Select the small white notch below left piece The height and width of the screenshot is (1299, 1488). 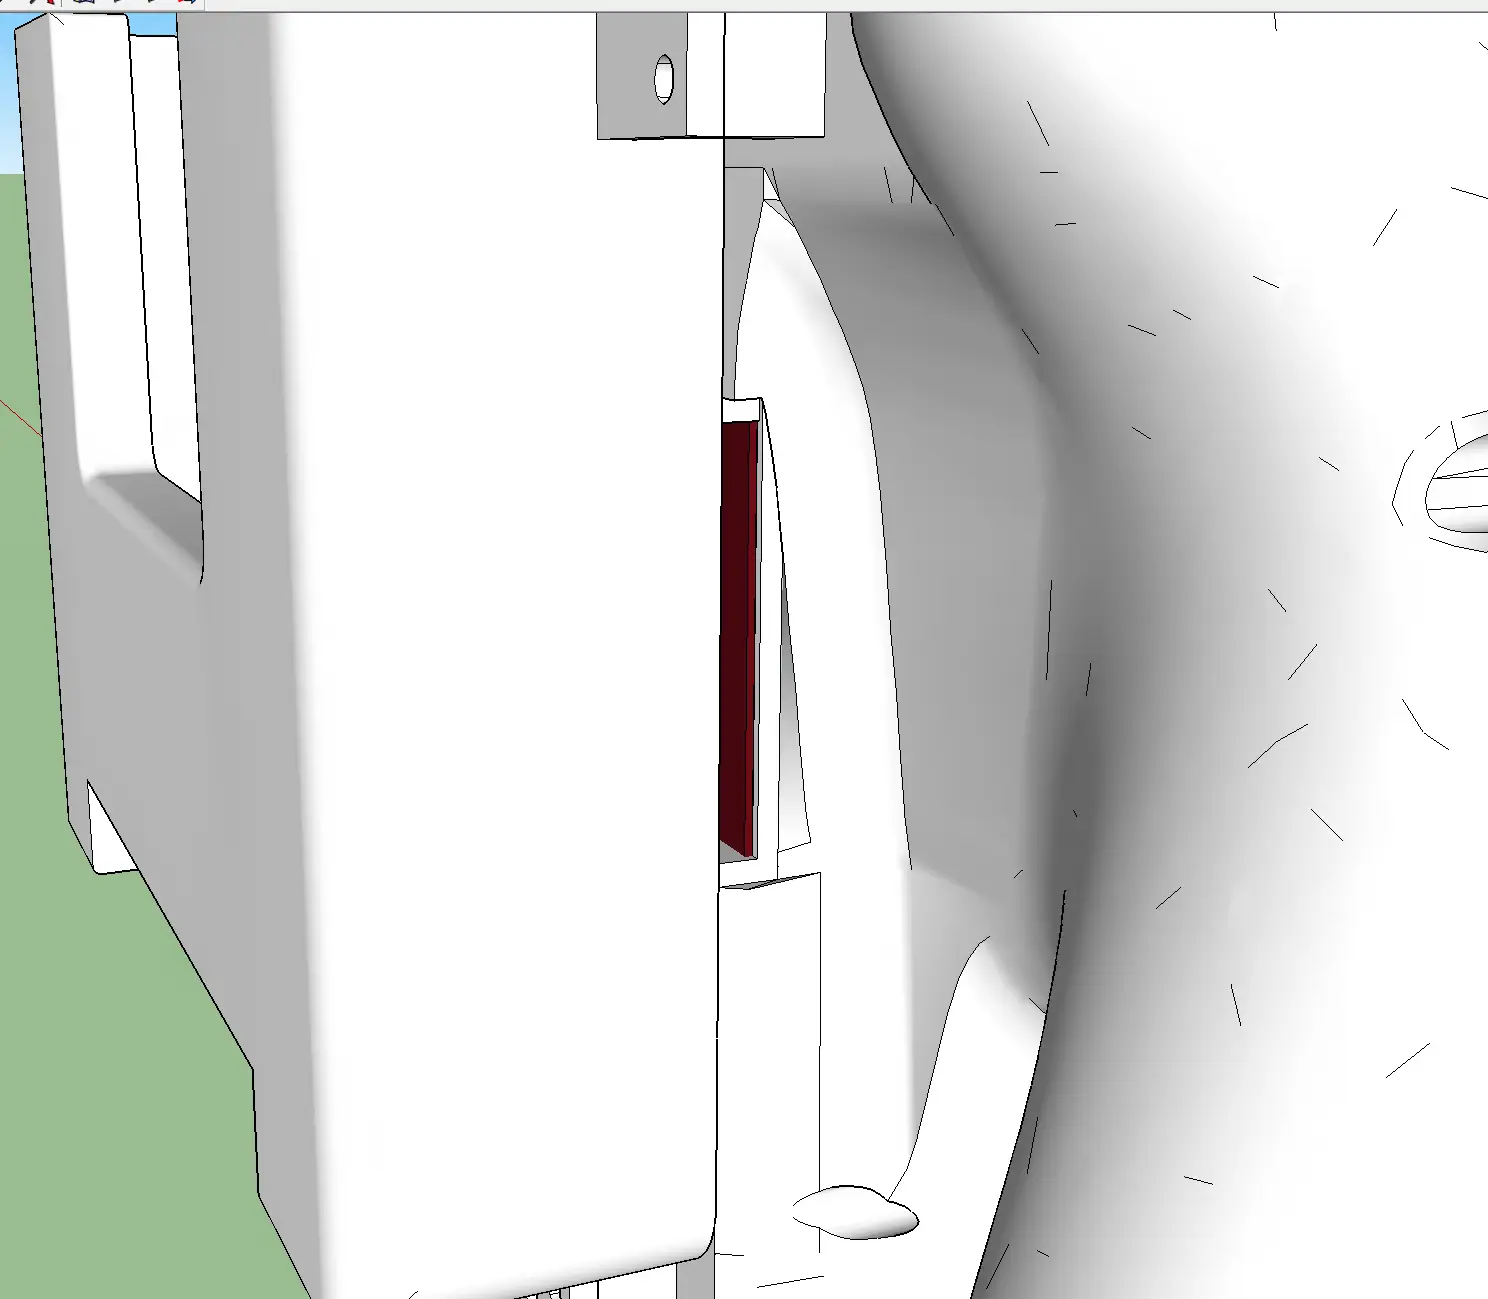click(110, 828)
